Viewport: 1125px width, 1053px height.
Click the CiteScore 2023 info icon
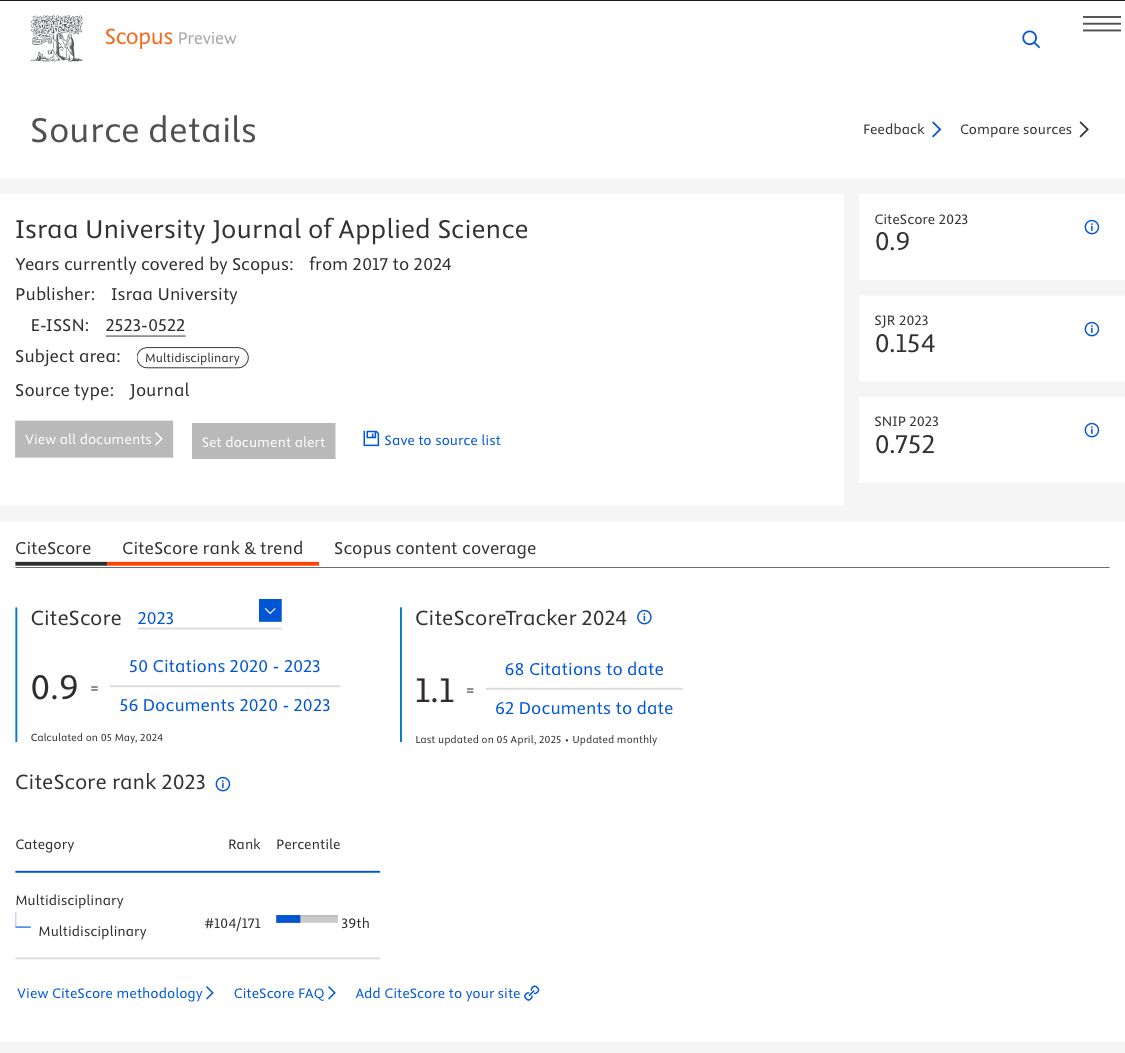point(1091,227)
